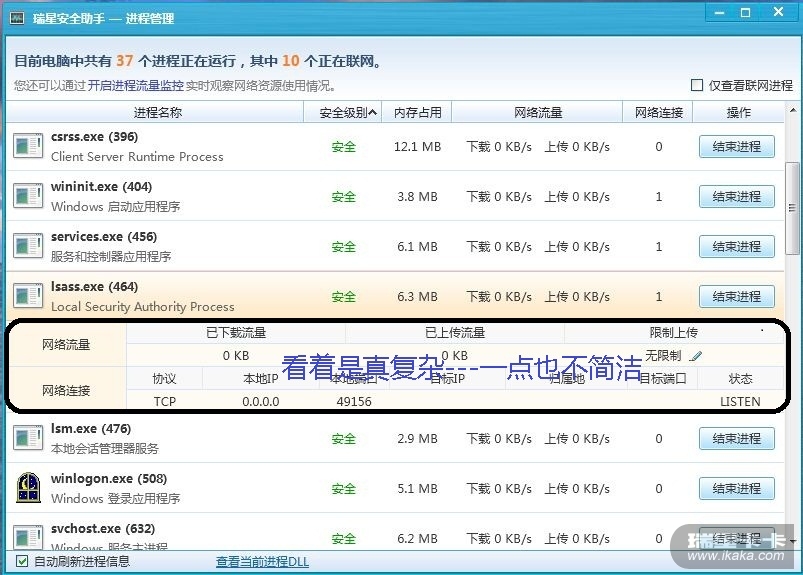This screenshot has height=575, width=803.
Task: Select wininit.exe (404) process name
Action: point(101,187)
